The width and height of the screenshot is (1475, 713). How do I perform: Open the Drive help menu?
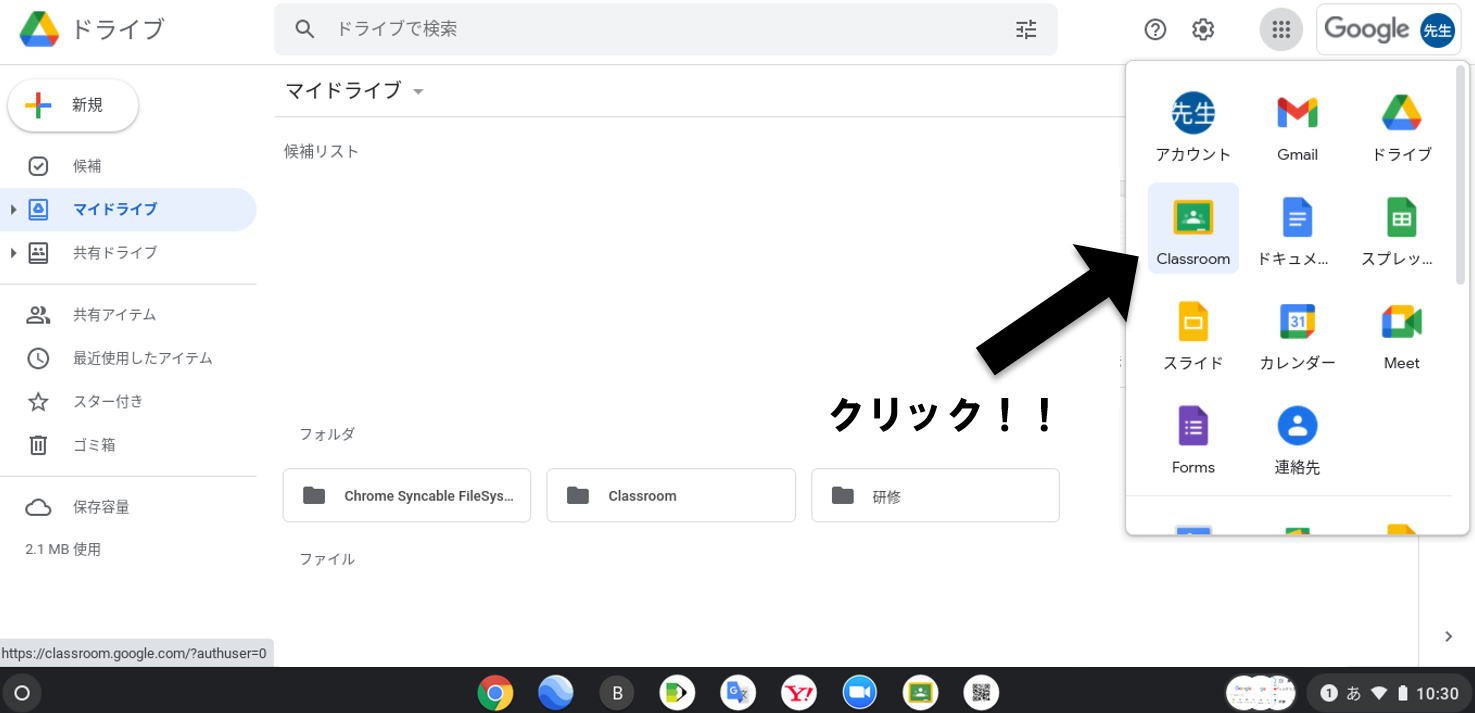(1155, 29)
